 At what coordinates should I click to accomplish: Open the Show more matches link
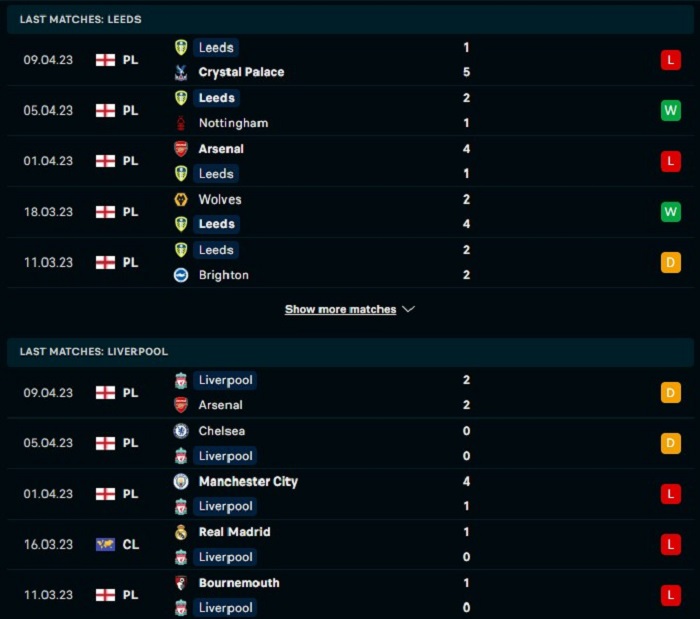click(340, 309)
